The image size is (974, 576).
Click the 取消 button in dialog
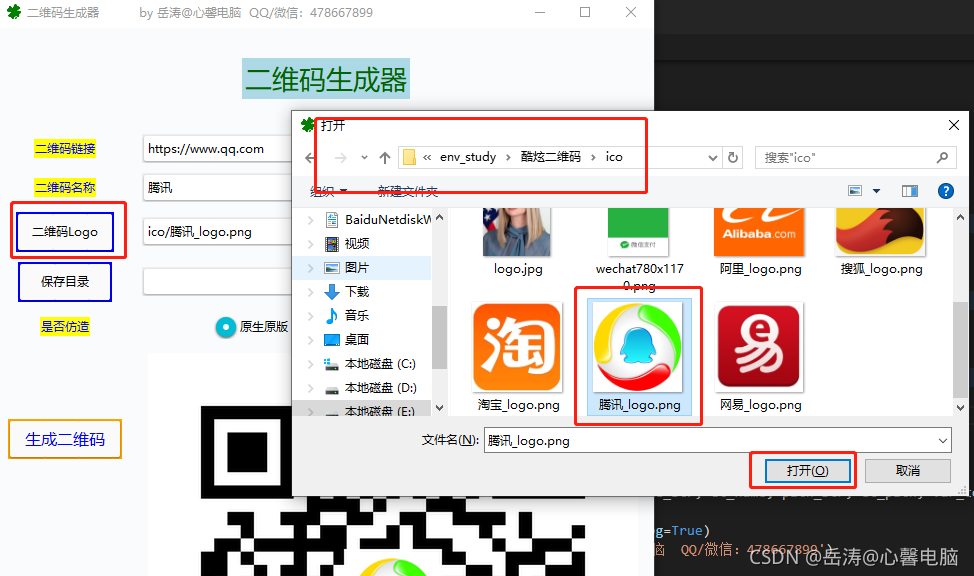pos(908,470)
